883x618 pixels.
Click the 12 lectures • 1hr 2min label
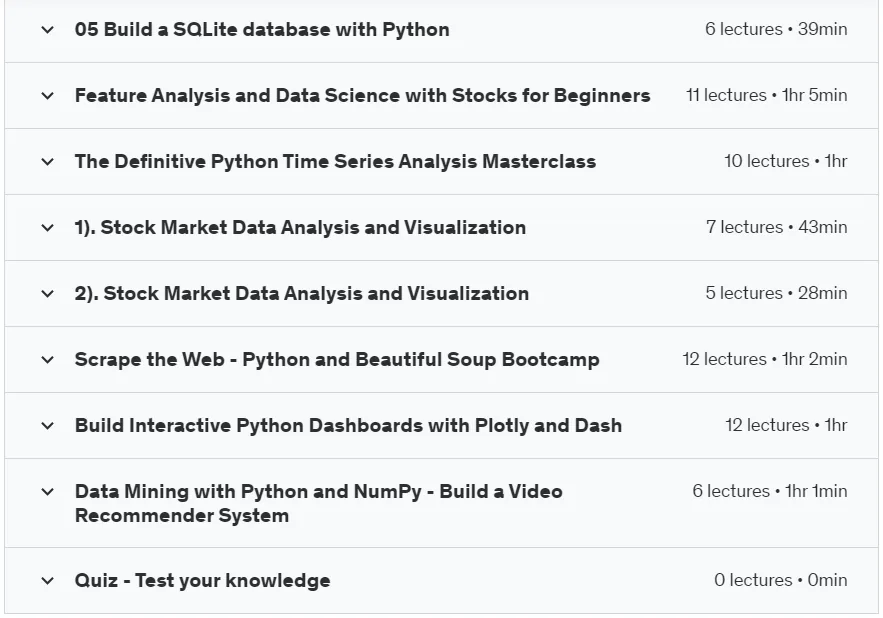[765, 359]
